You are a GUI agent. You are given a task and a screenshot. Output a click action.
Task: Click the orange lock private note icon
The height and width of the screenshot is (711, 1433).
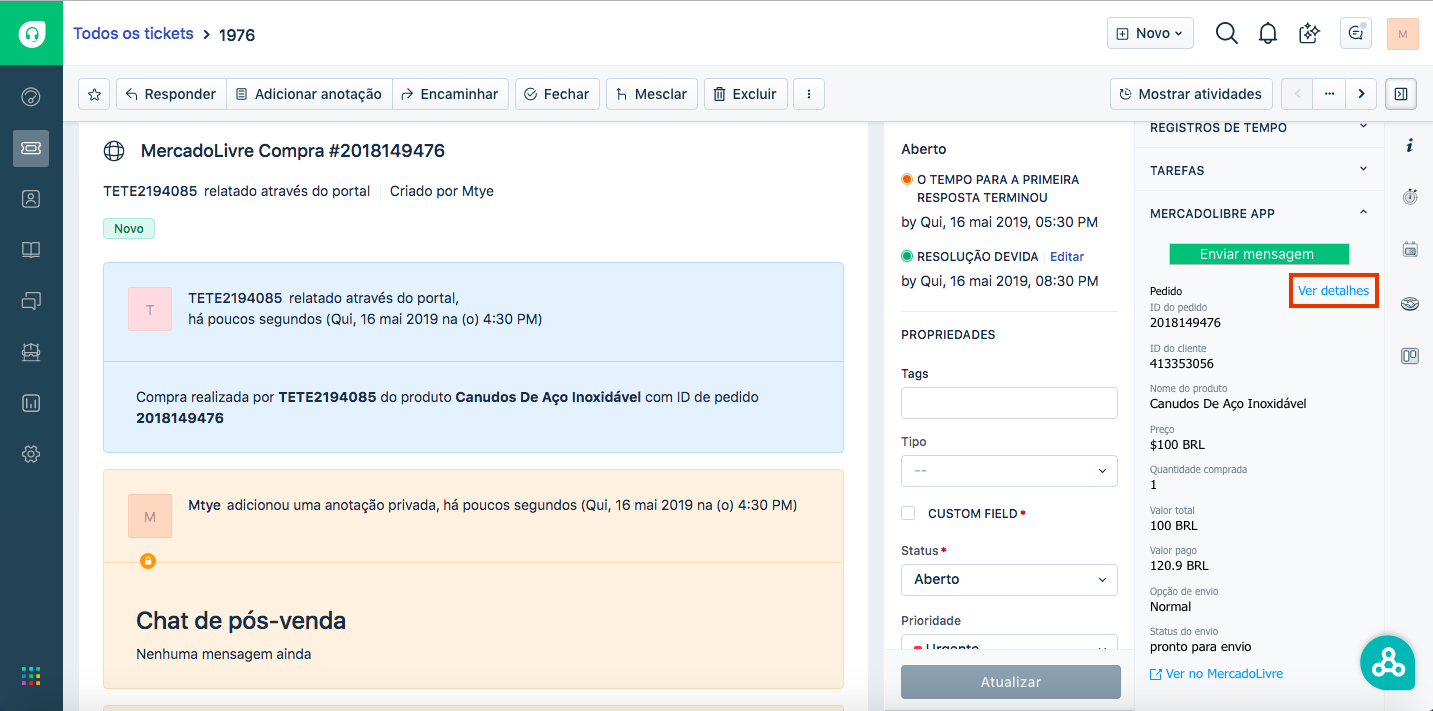click(x=148, y=561)
